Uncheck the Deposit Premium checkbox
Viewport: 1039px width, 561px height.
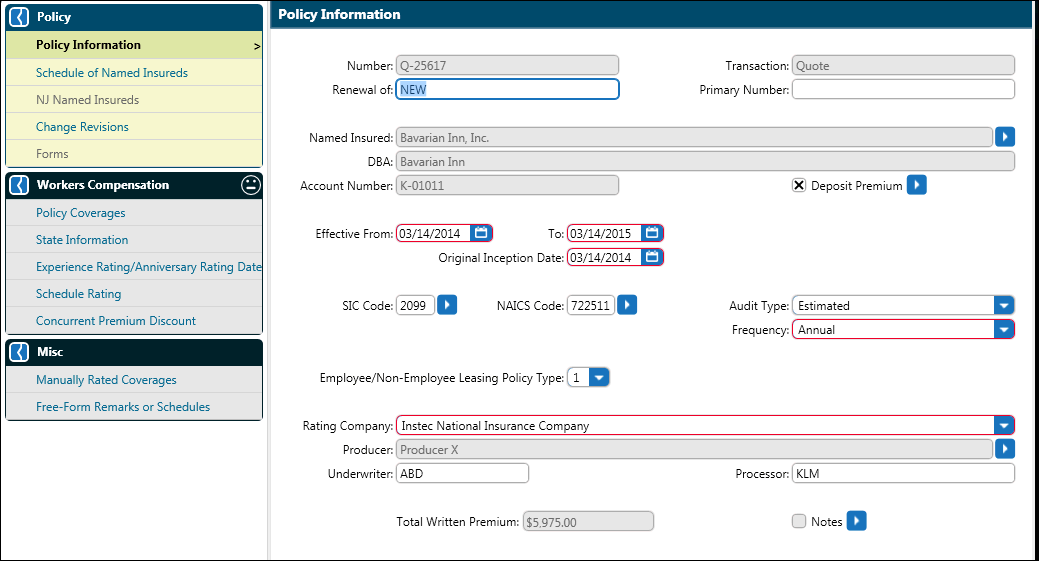(x=799, y=185)
